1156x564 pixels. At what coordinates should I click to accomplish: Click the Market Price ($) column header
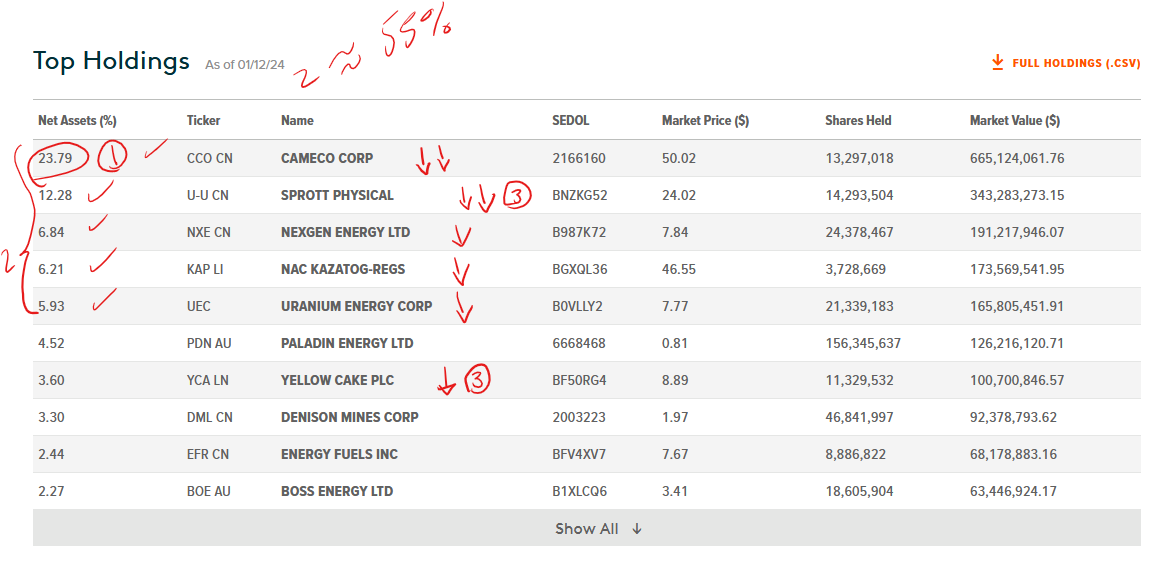point(706,121)
